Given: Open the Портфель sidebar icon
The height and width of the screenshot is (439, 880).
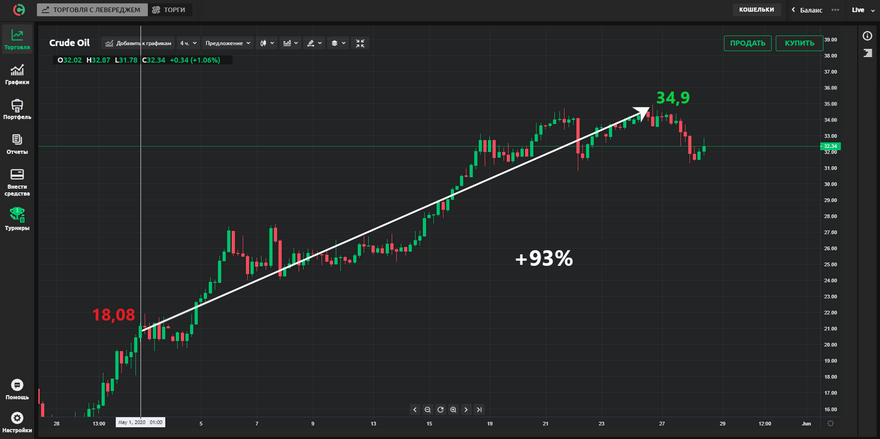Looking at the screenshot, I should 17,109.
